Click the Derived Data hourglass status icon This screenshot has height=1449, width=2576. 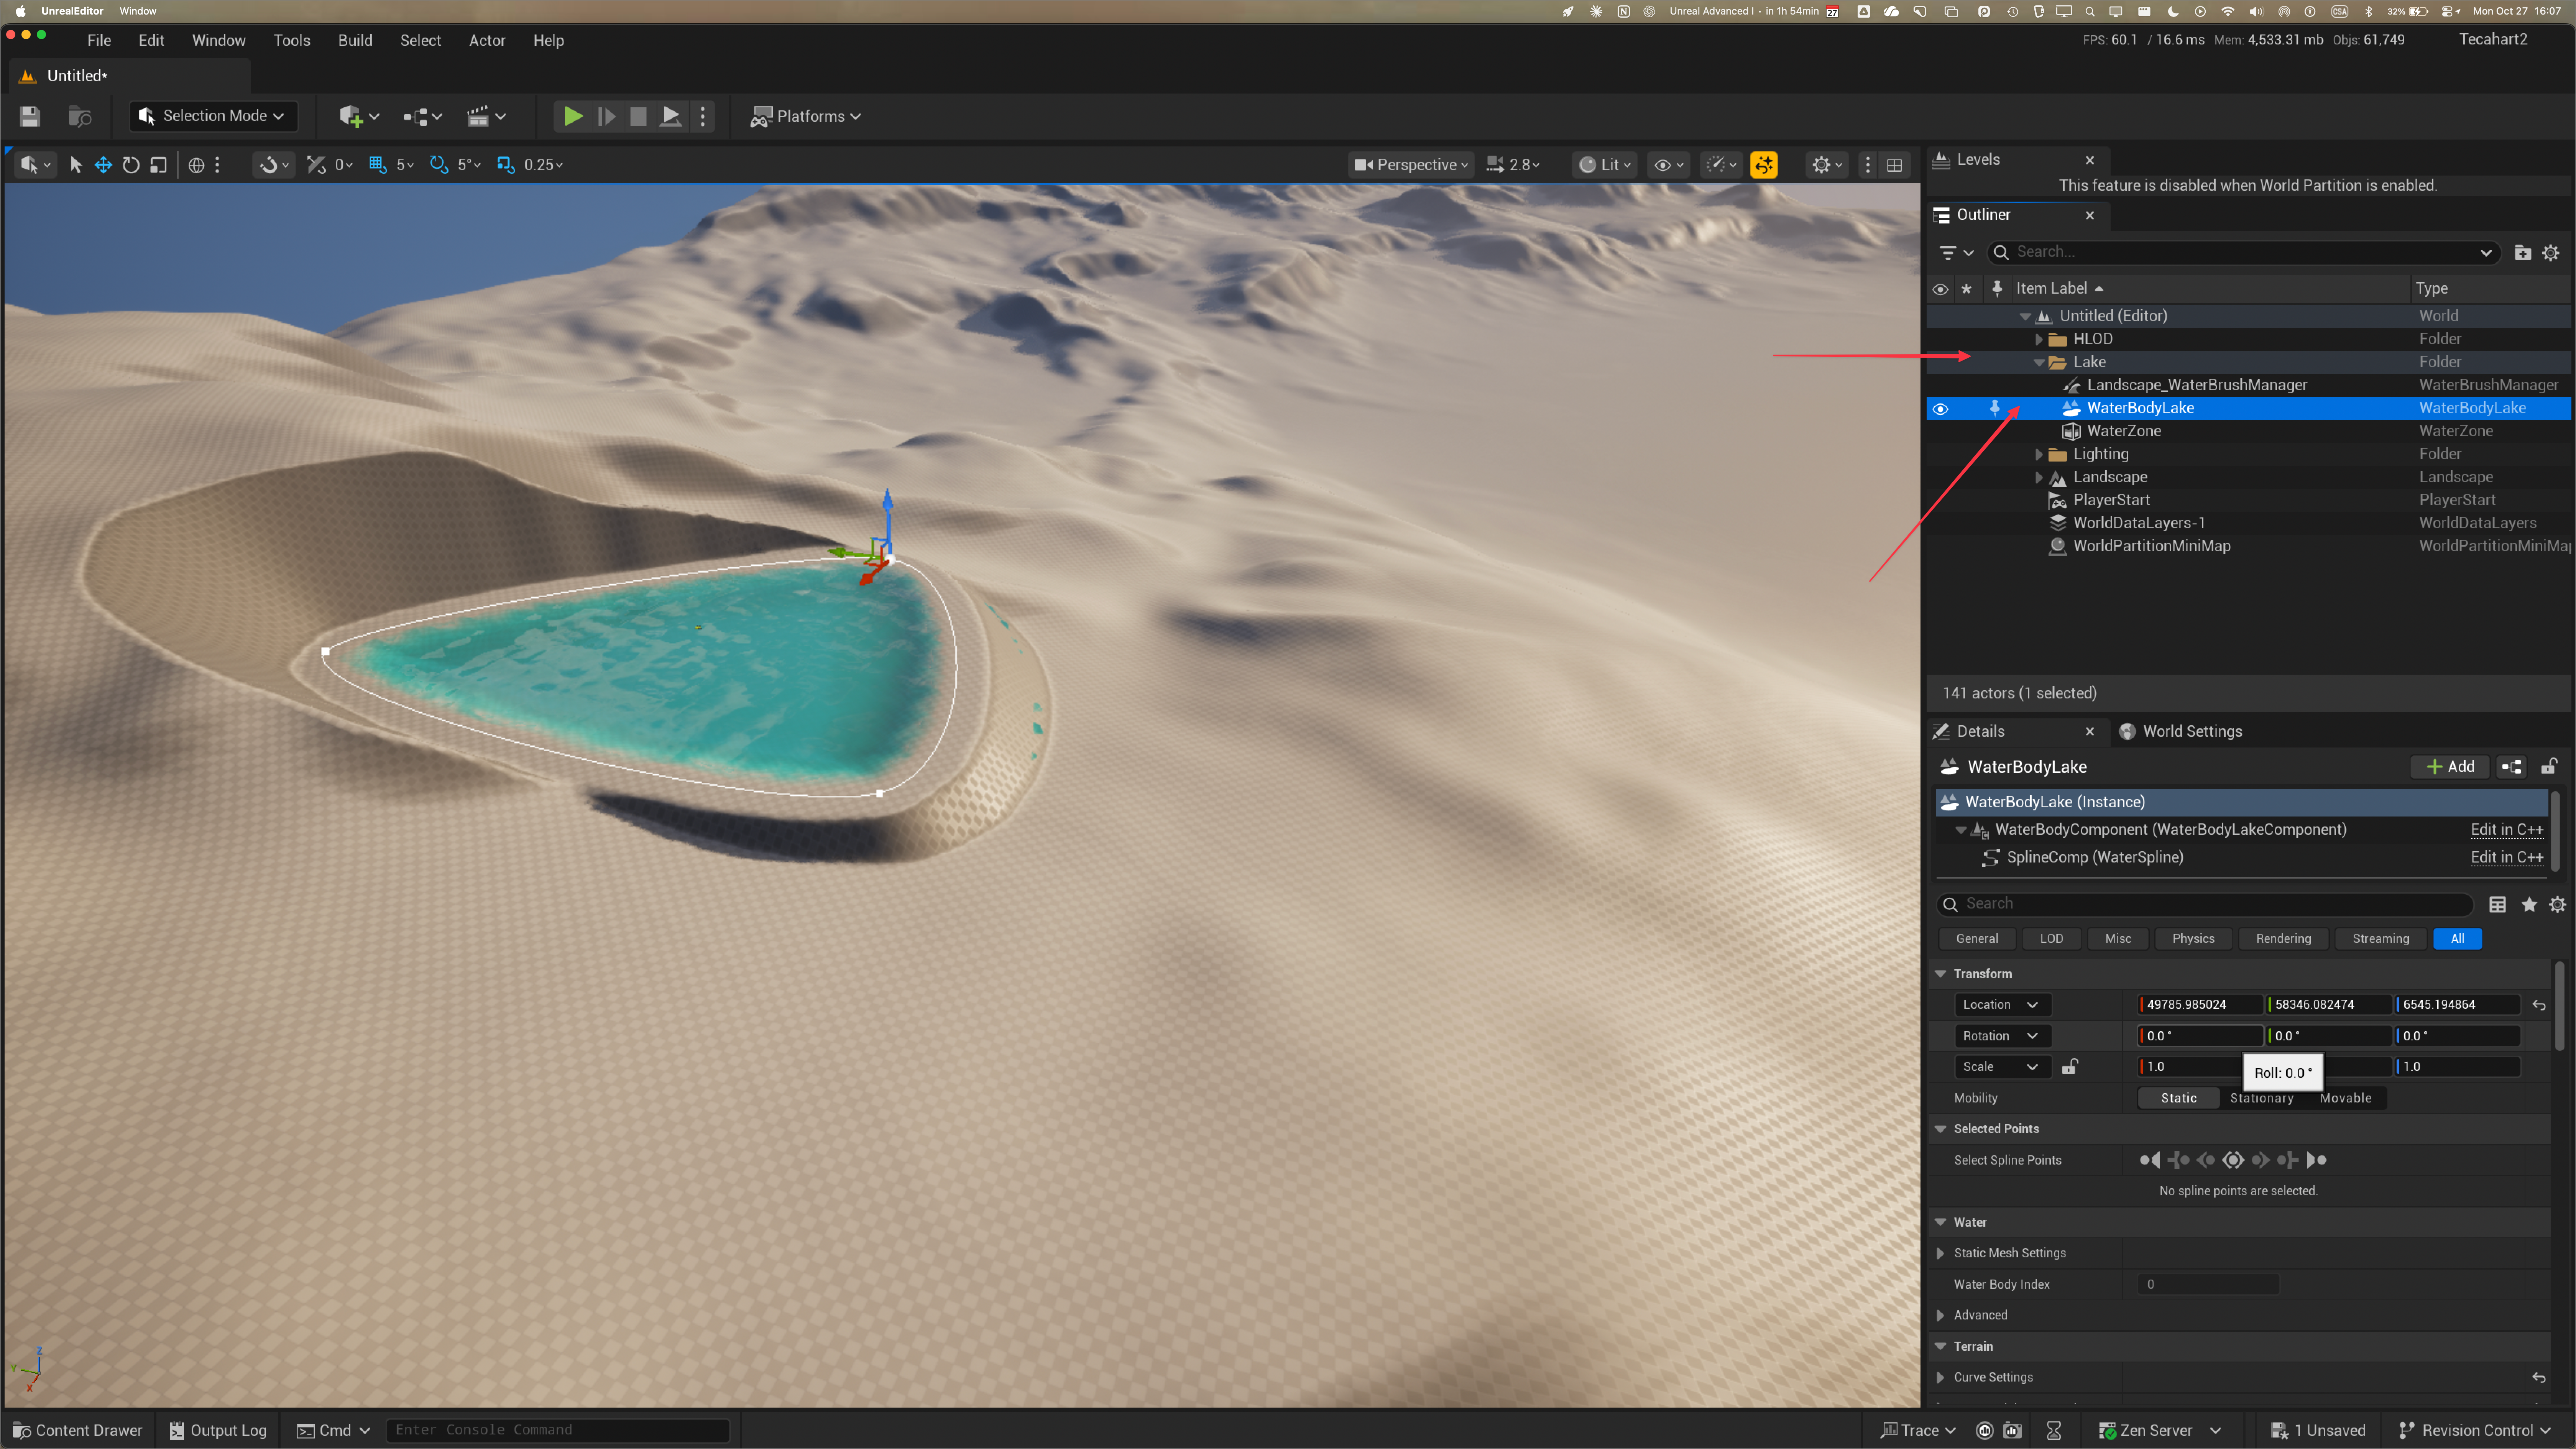coord(2054,1431)
